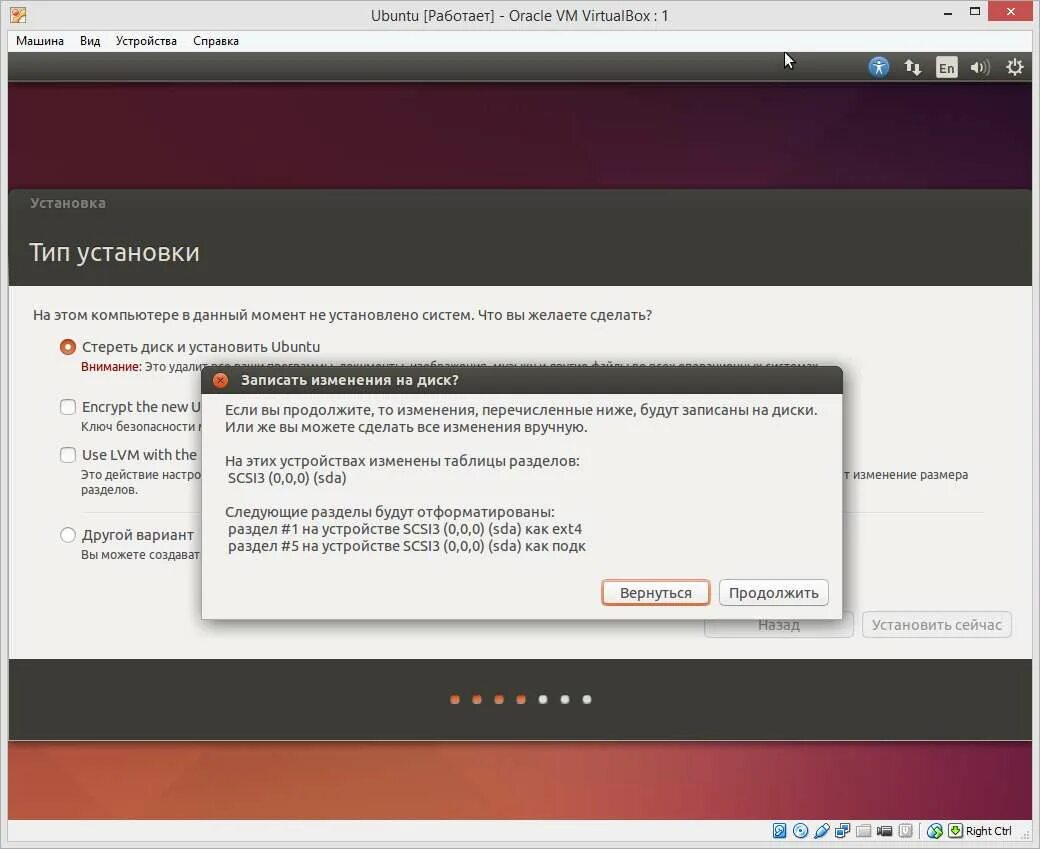Minimize the VirtualBox window
Viewport: 1040px width, 849px height.
click(947, 12)
